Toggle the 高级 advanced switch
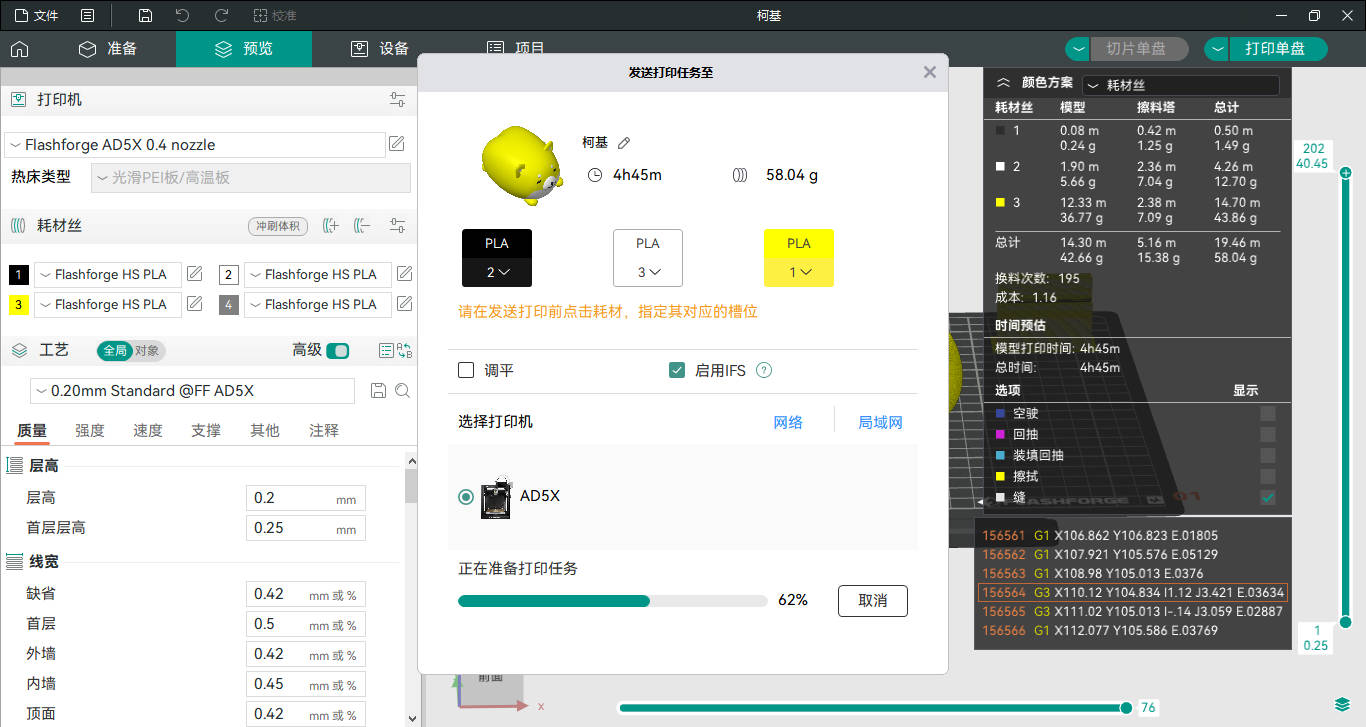Viewport: 1366px width, 727px height. click(x=338, y=351)
